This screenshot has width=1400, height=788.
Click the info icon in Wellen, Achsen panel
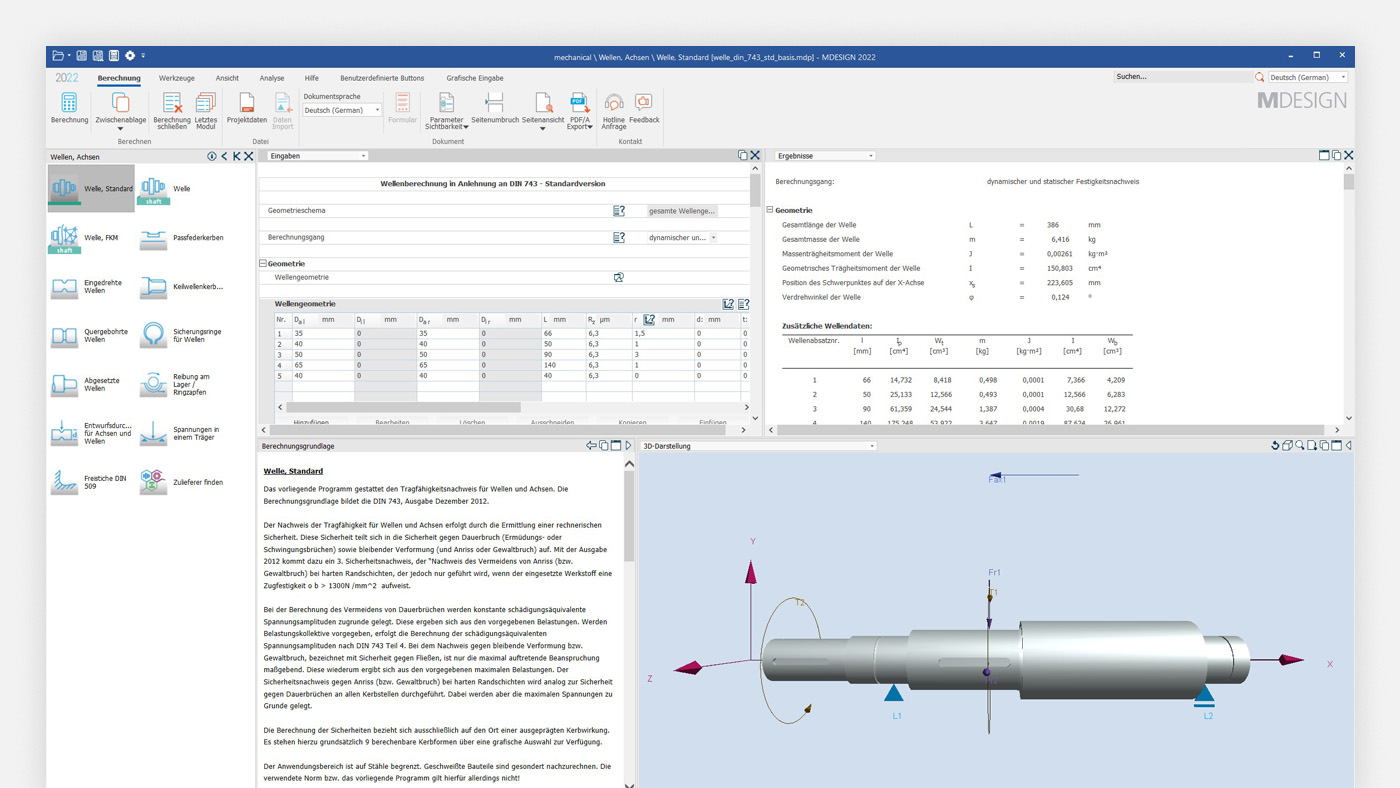[x=211, y=156]
